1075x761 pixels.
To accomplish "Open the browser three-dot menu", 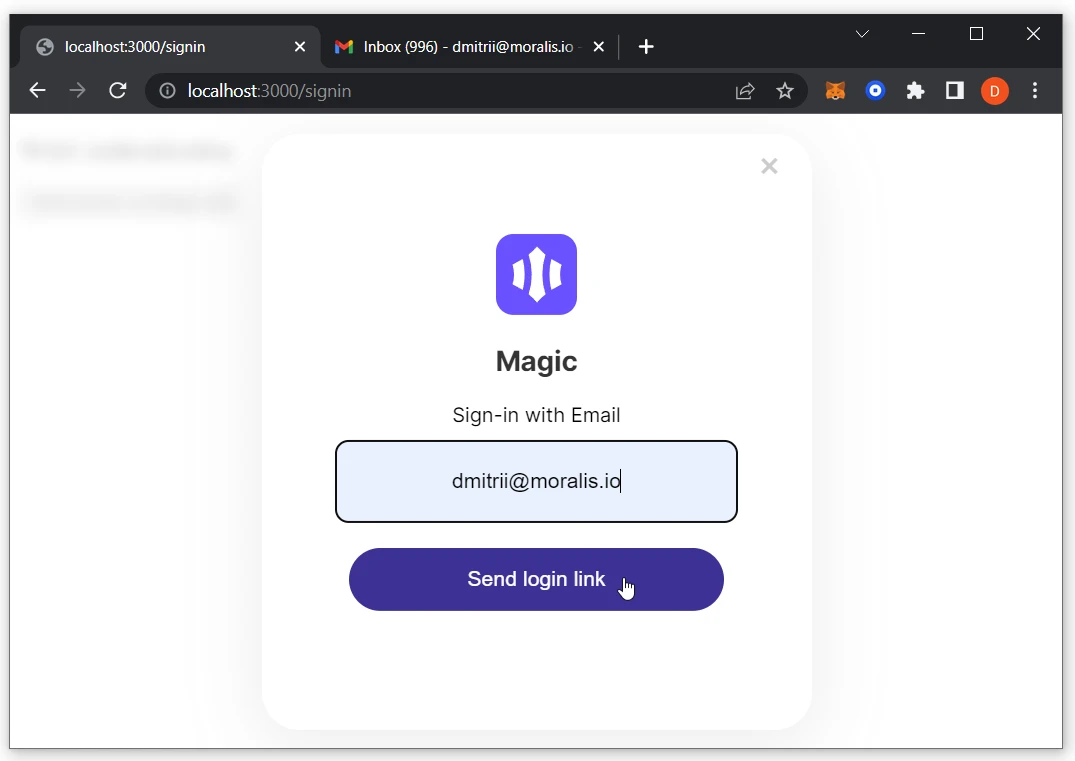I will [1035, 91].
